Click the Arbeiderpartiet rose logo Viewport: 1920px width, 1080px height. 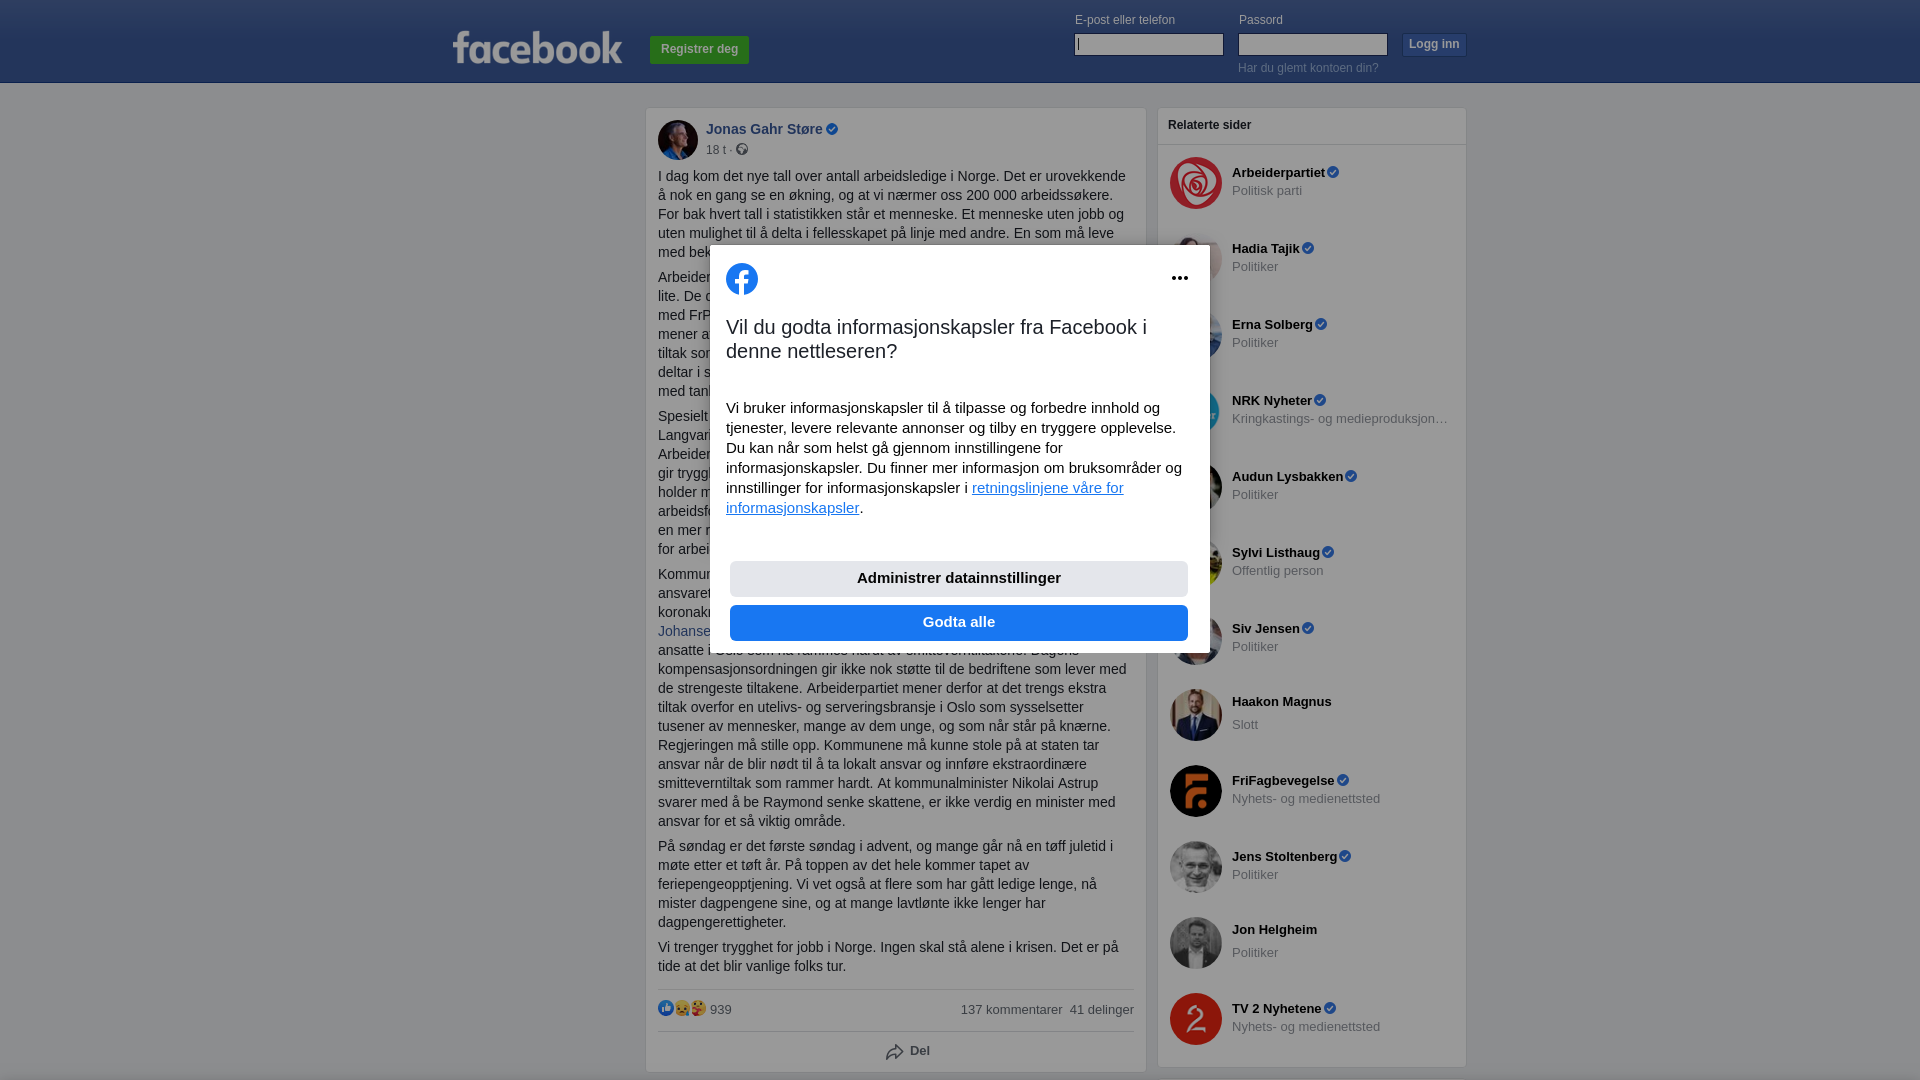click(1196, 183)
